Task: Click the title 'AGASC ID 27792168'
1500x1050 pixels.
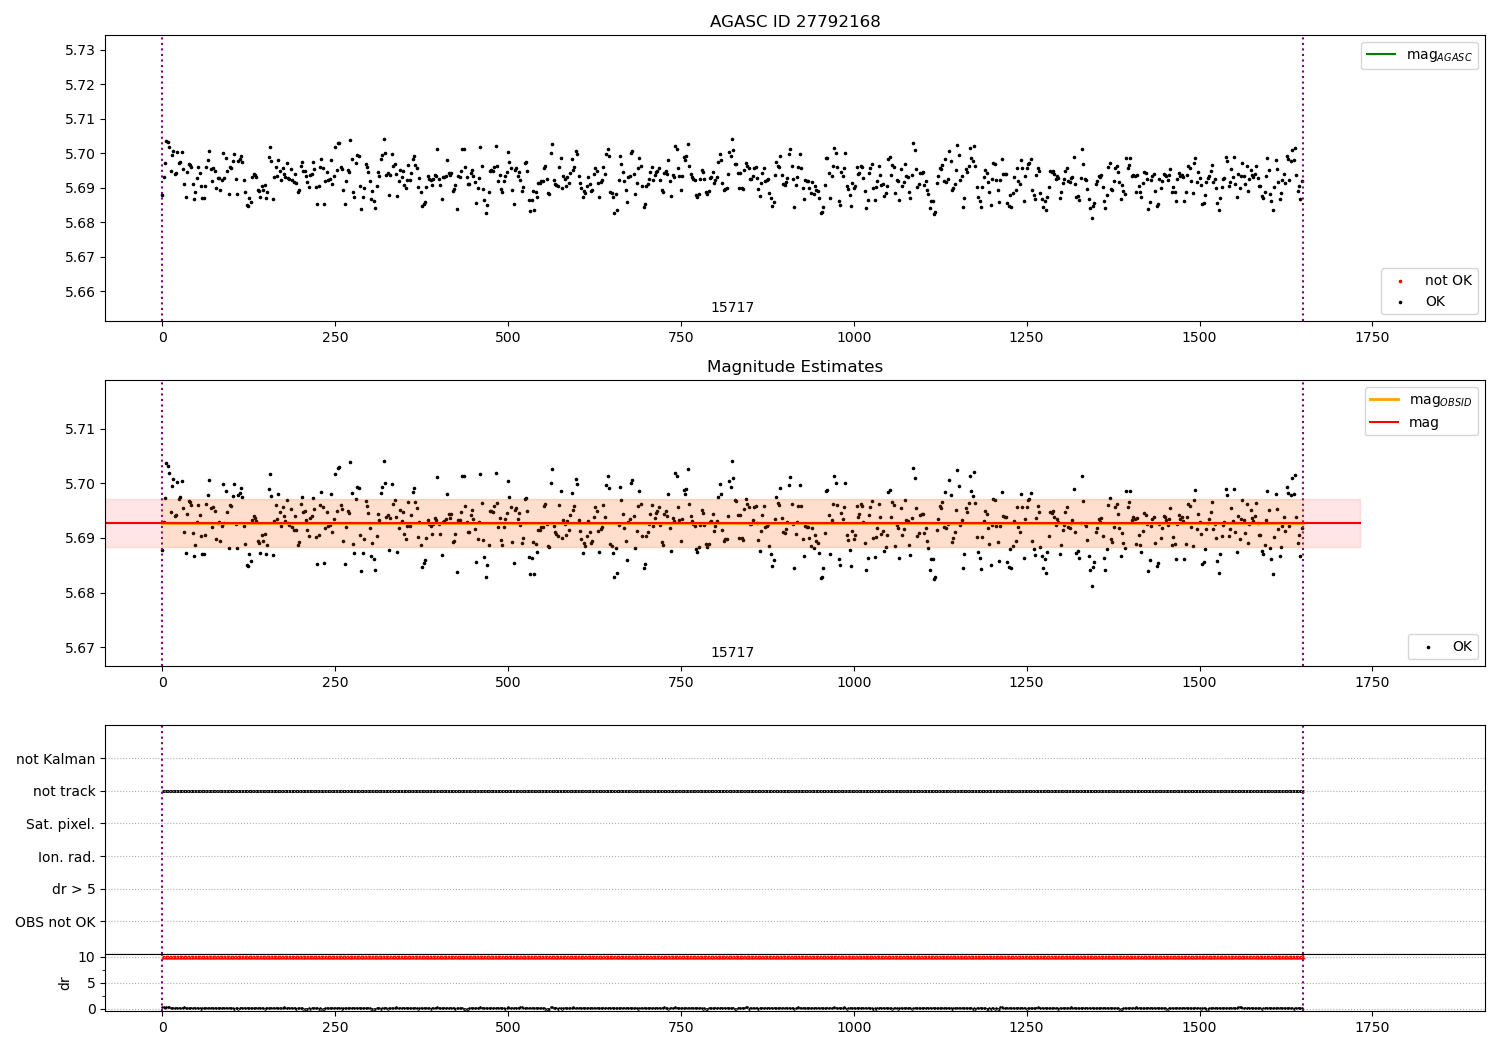Action: point(795,22)
